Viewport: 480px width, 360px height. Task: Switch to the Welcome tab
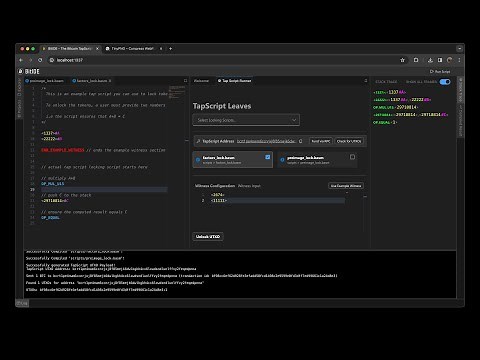tap(201, 81)
